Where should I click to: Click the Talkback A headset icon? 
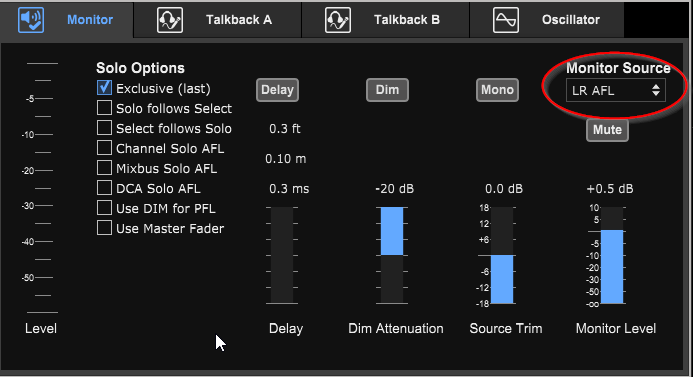click(170, 20)
